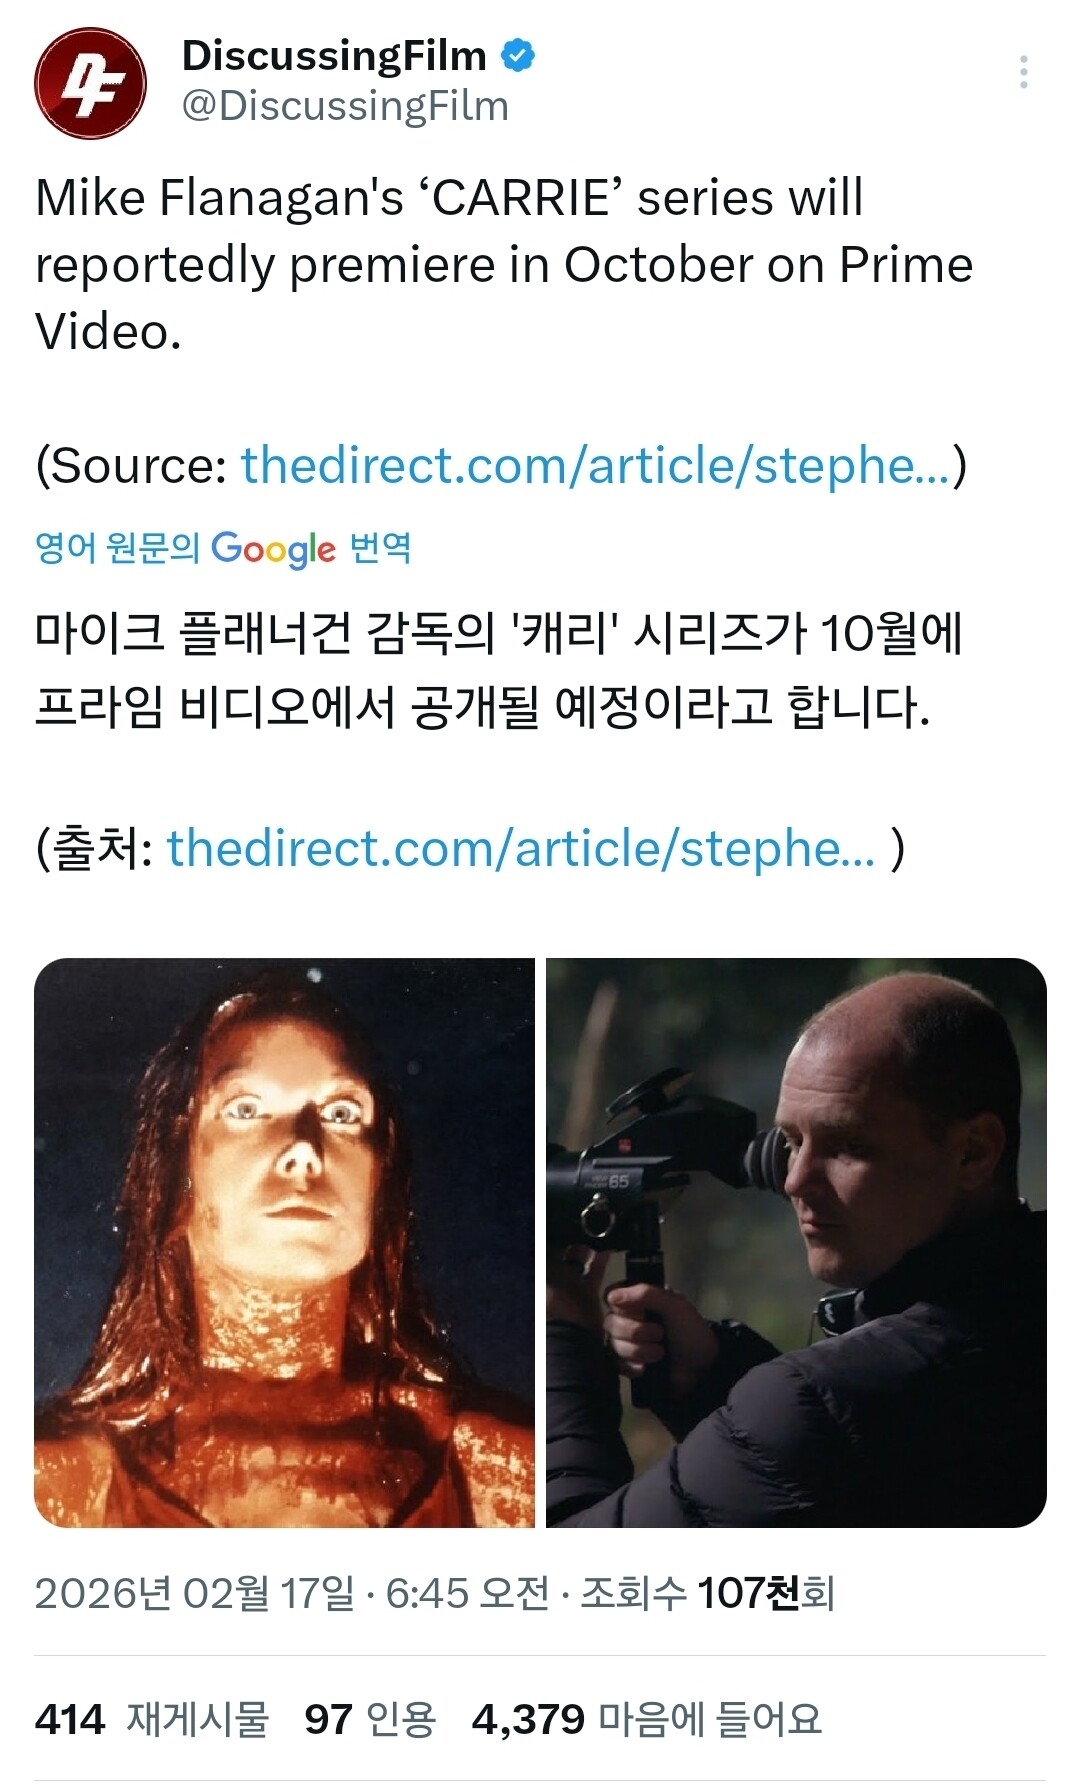Tap the blue verified checkmark badge

517,56
